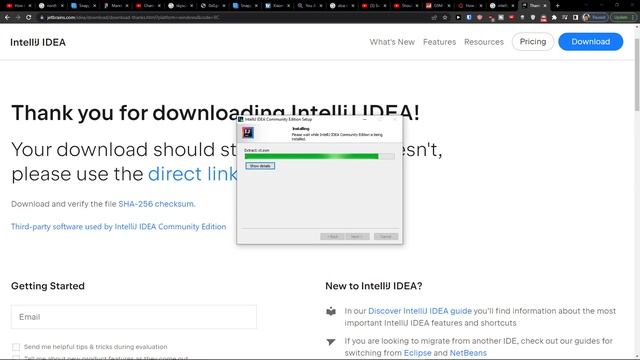The height and width of the screenshot is (360, 640).
Task: Check Send me helpful tips & tricks
Action: [16, 347]
